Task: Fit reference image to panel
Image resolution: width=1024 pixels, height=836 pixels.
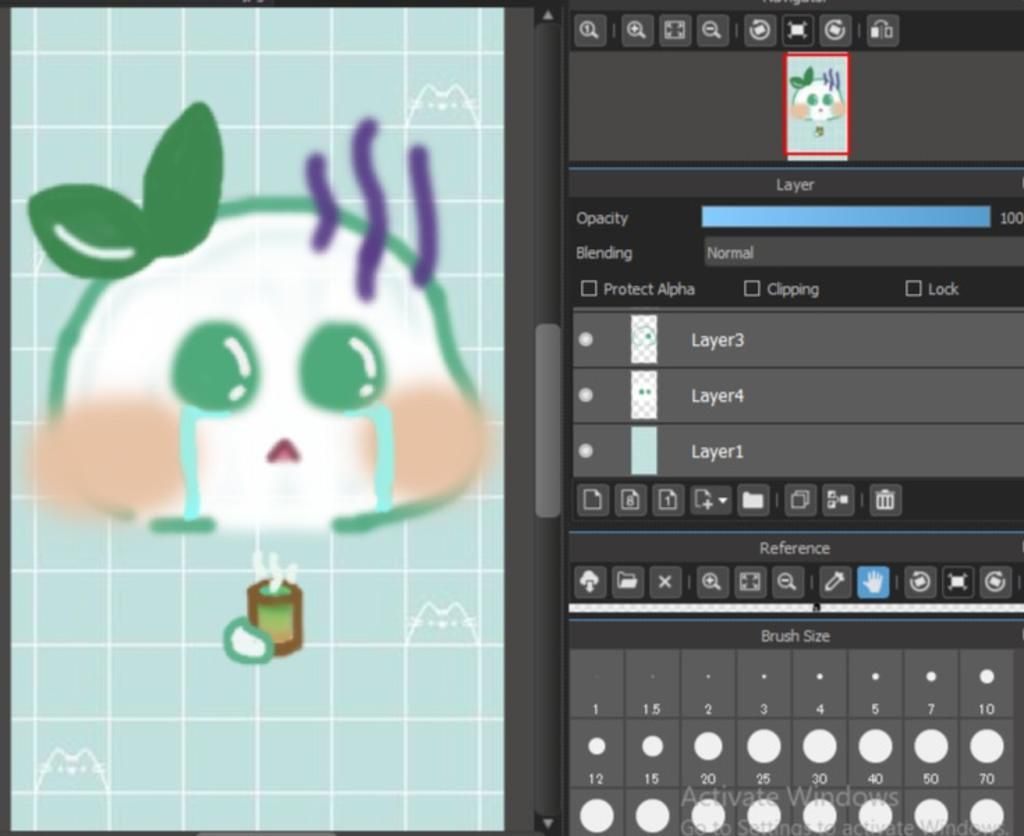Action: pos(750,581)
